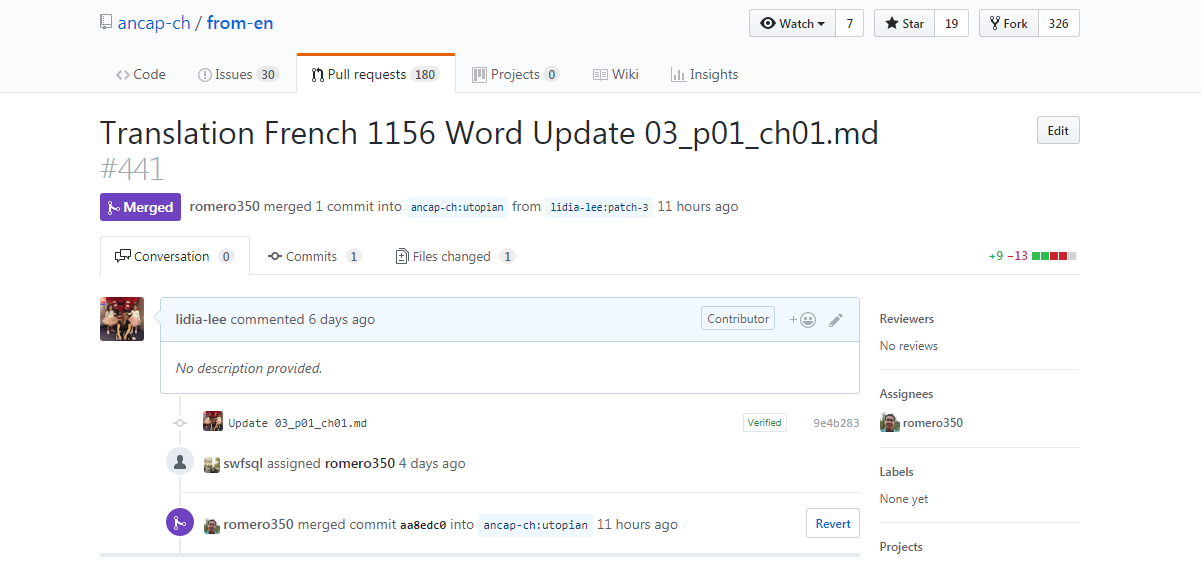
Task: Click the Reviewers sidebar heading
Action: coord(907,319)
